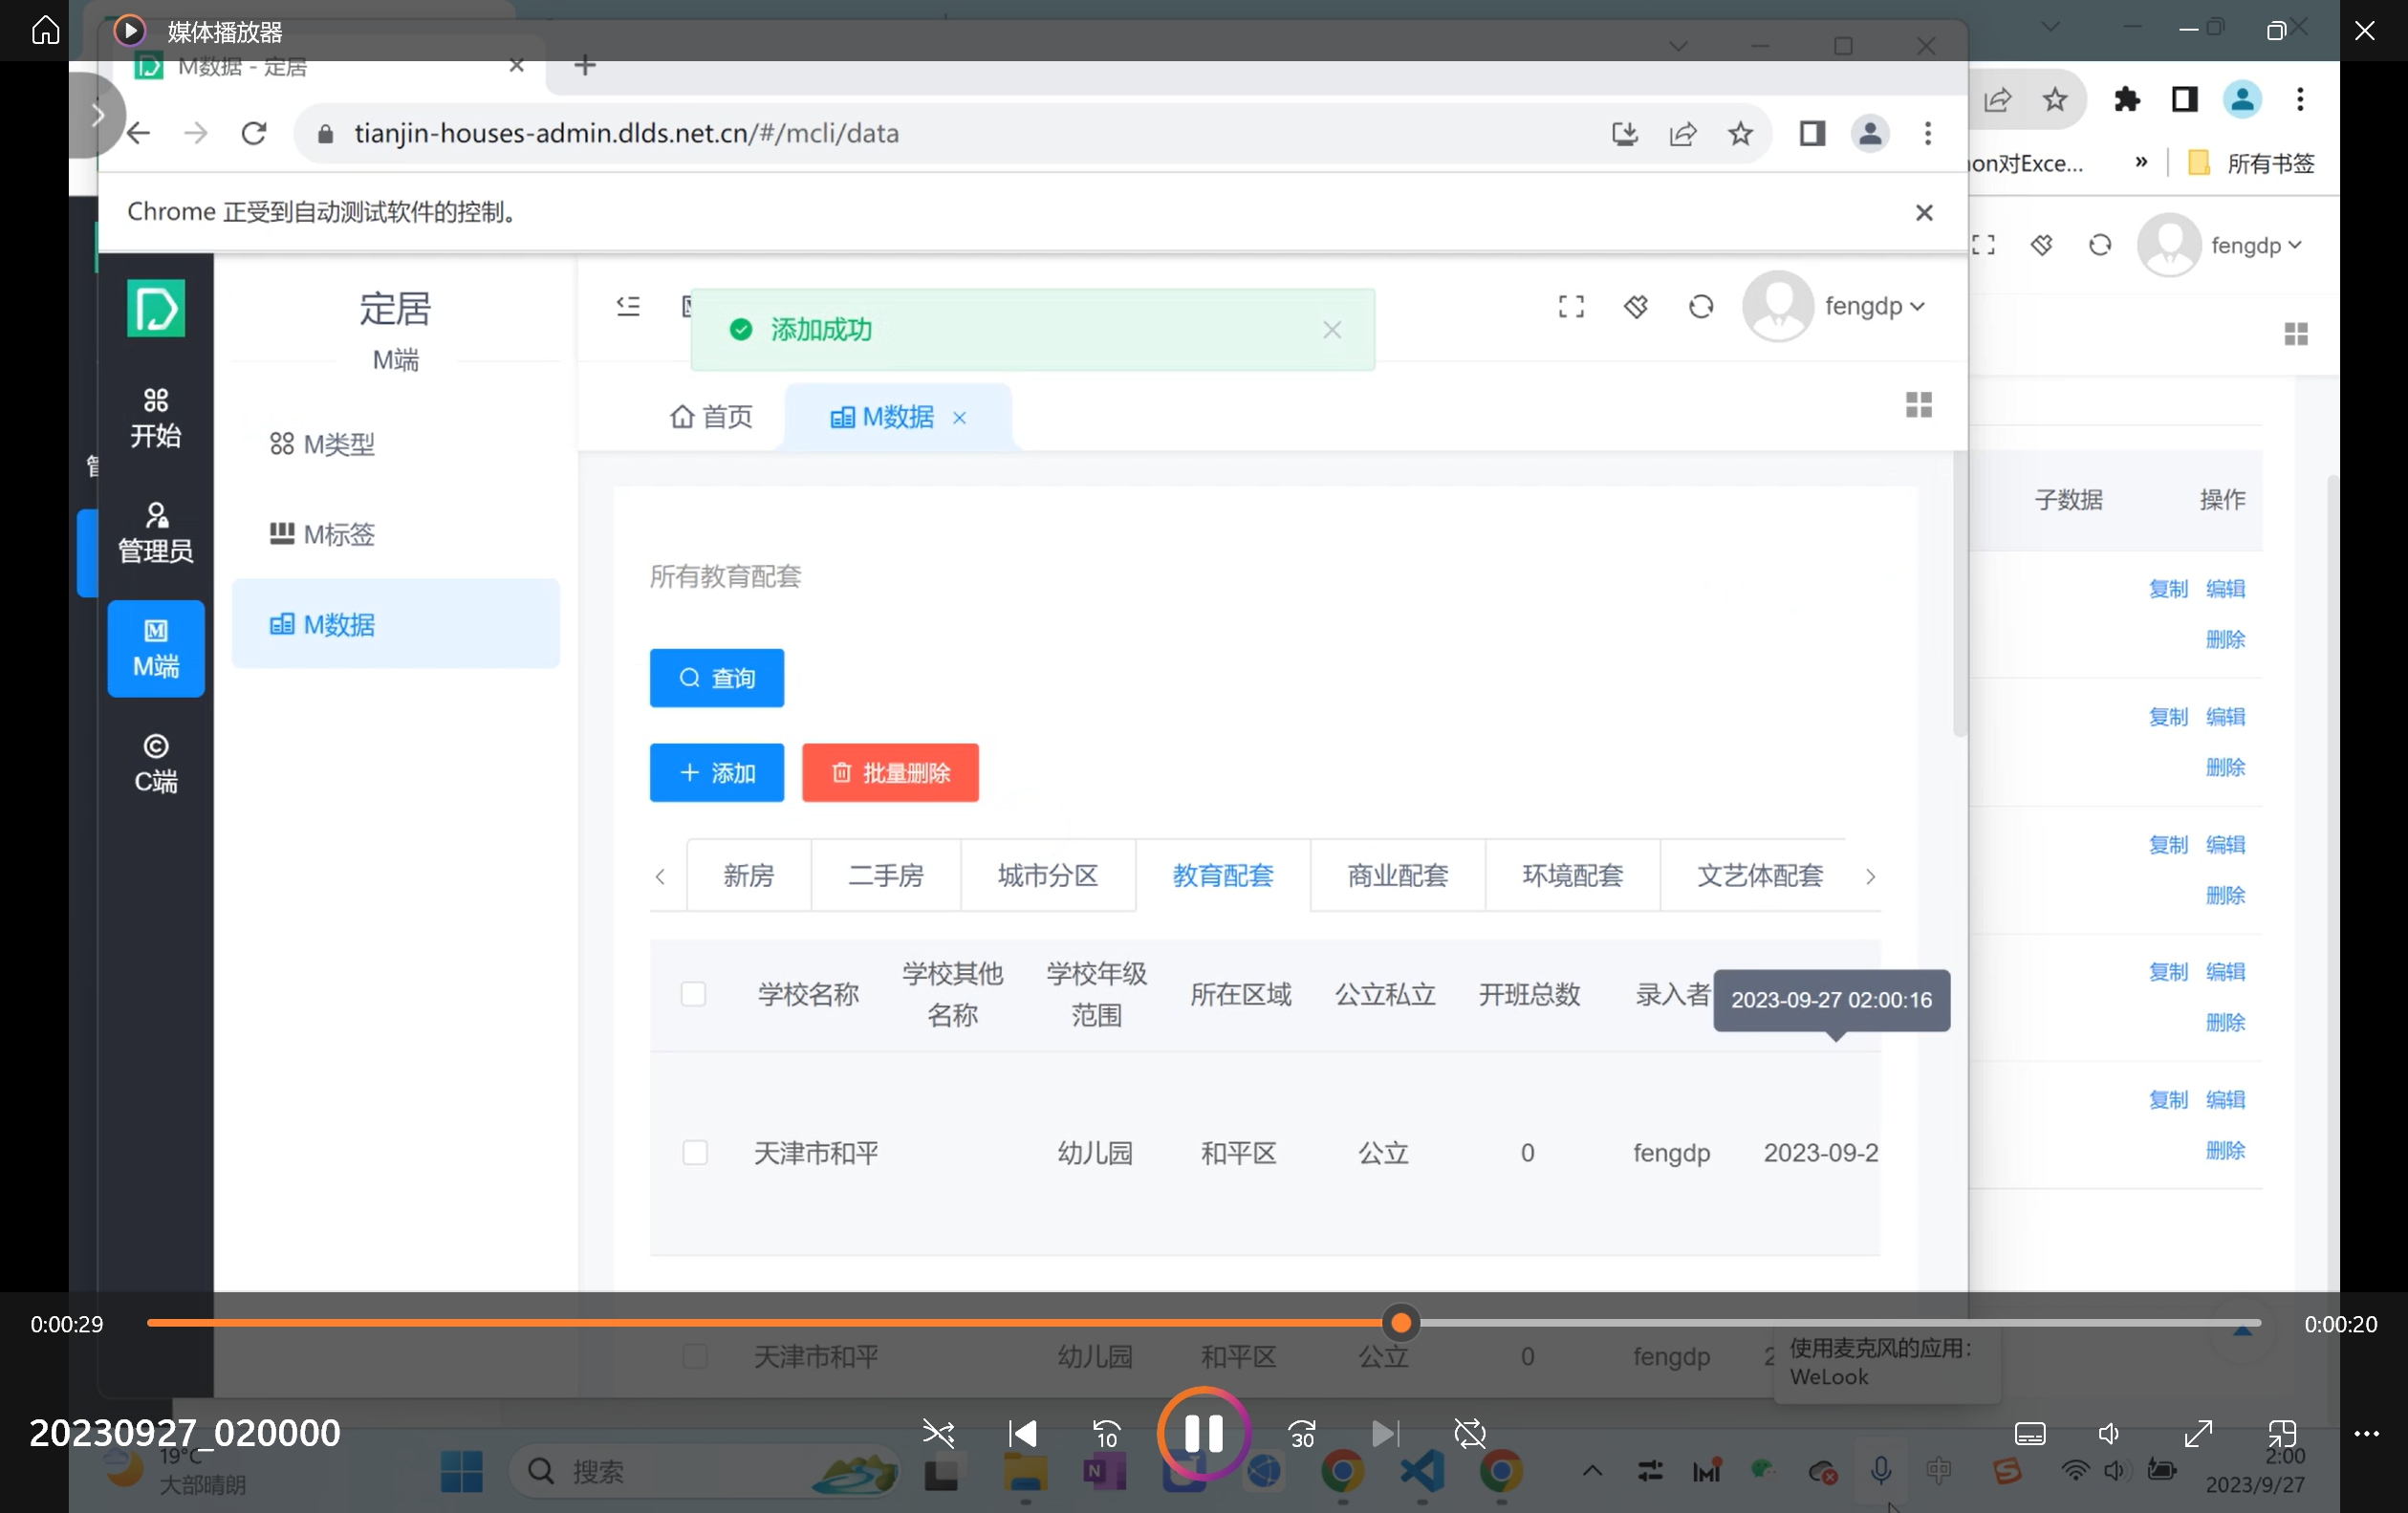The height and width of the screenshot is (1513, 2408).
Task: Switch to 首页 tab
Action: point(711,417)
